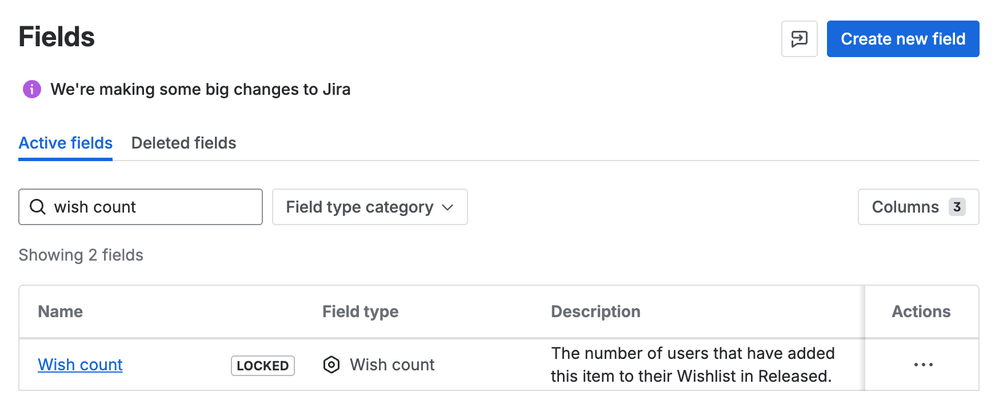The width and height of the screenshot is (999, 408).
Task: Click the Description column header
Action: coord(595,311)
